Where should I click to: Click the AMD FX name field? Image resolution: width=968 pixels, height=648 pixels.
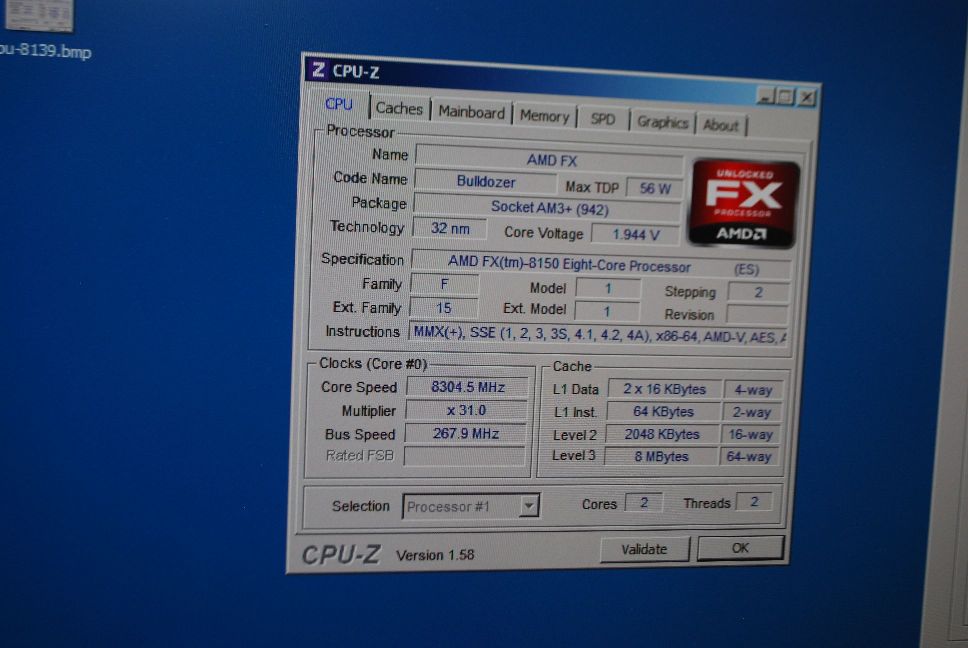[550, 160]
